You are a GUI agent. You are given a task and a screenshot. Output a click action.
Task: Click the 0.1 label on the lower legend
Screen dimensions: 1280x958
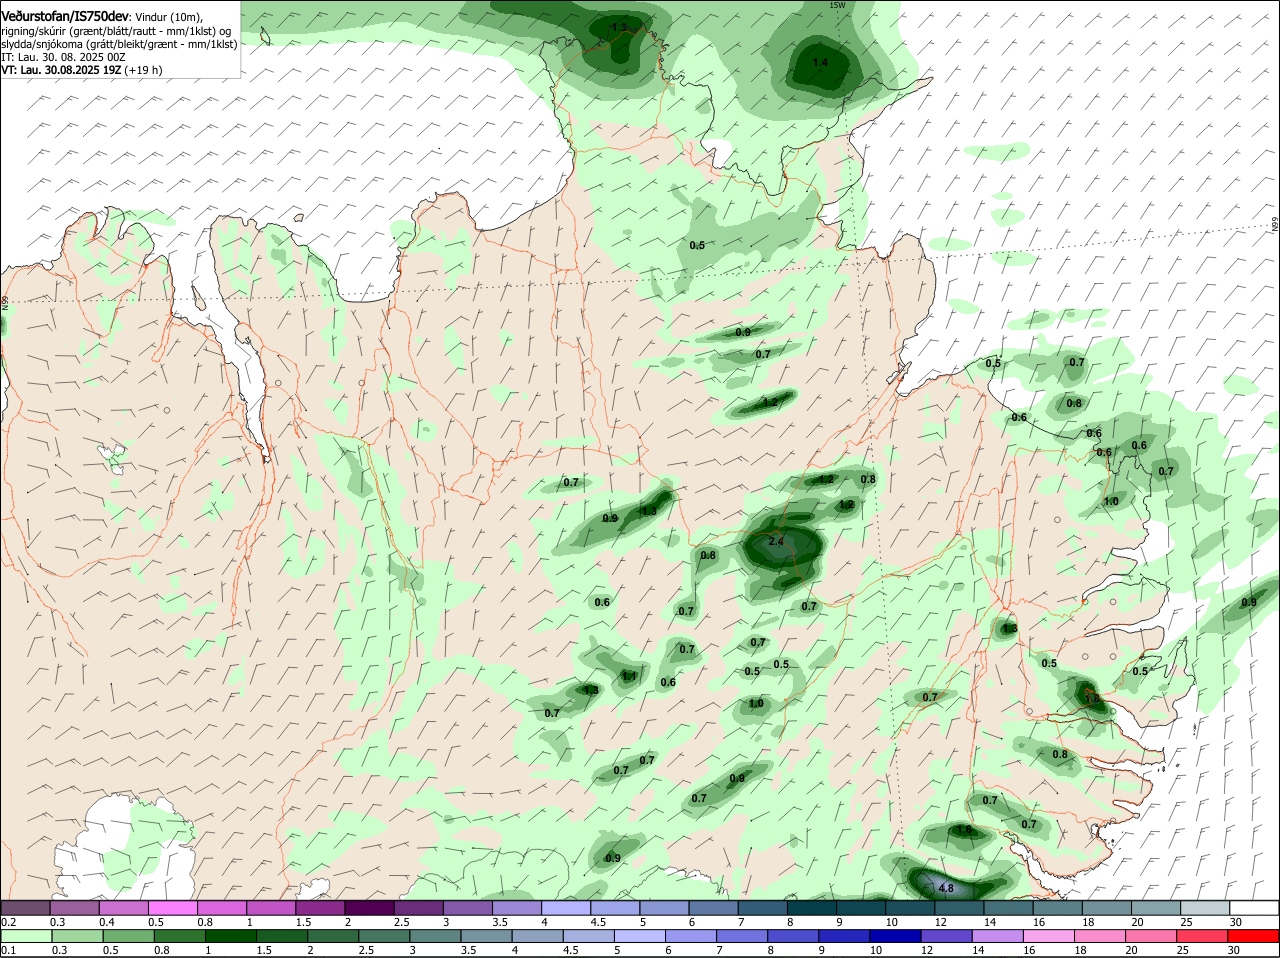point(8,950)
